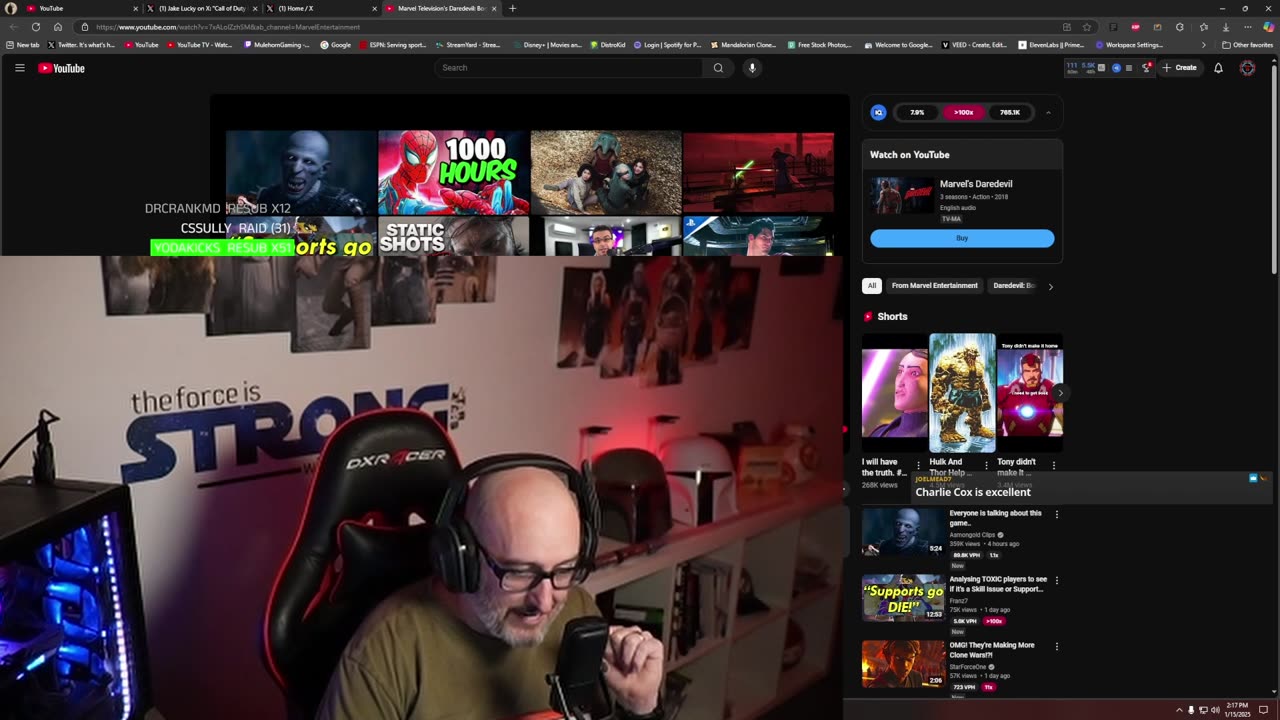The image size is (1280, 720).
Task: Show next Shorts with arrow button
Action: 1060,393
